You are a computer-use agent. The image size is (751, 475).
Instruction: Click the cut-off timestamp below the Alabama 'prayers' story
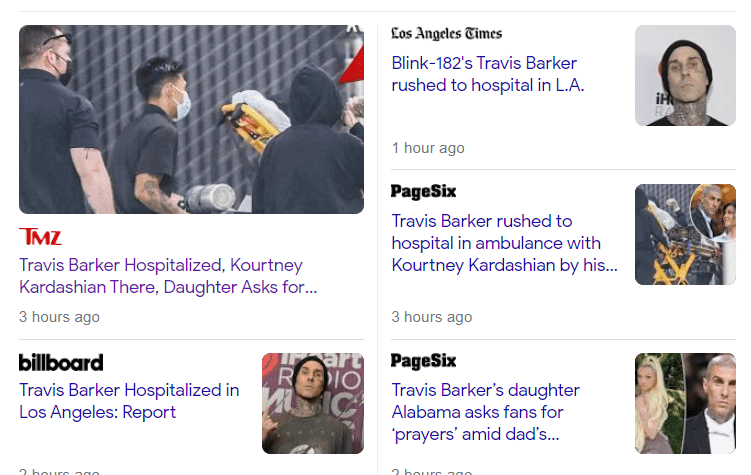click(431, 471)
